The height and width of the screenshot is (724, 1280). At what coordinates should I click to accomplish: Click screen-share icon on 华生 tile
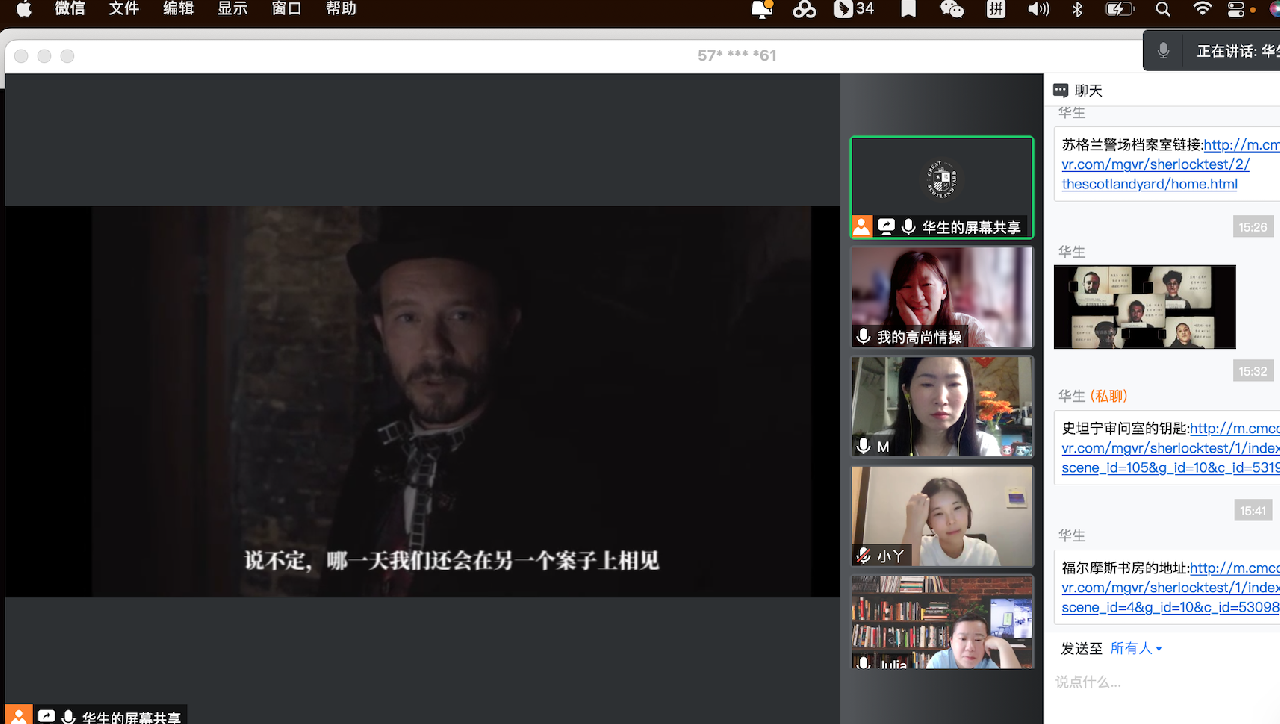pyautogui.click(x=886, y=227)
